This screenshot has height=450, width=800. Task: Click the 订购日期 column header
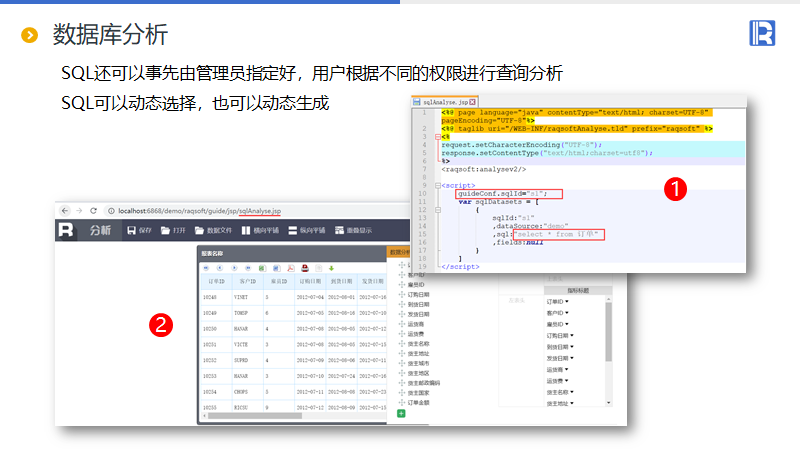[x=310, y=281]
